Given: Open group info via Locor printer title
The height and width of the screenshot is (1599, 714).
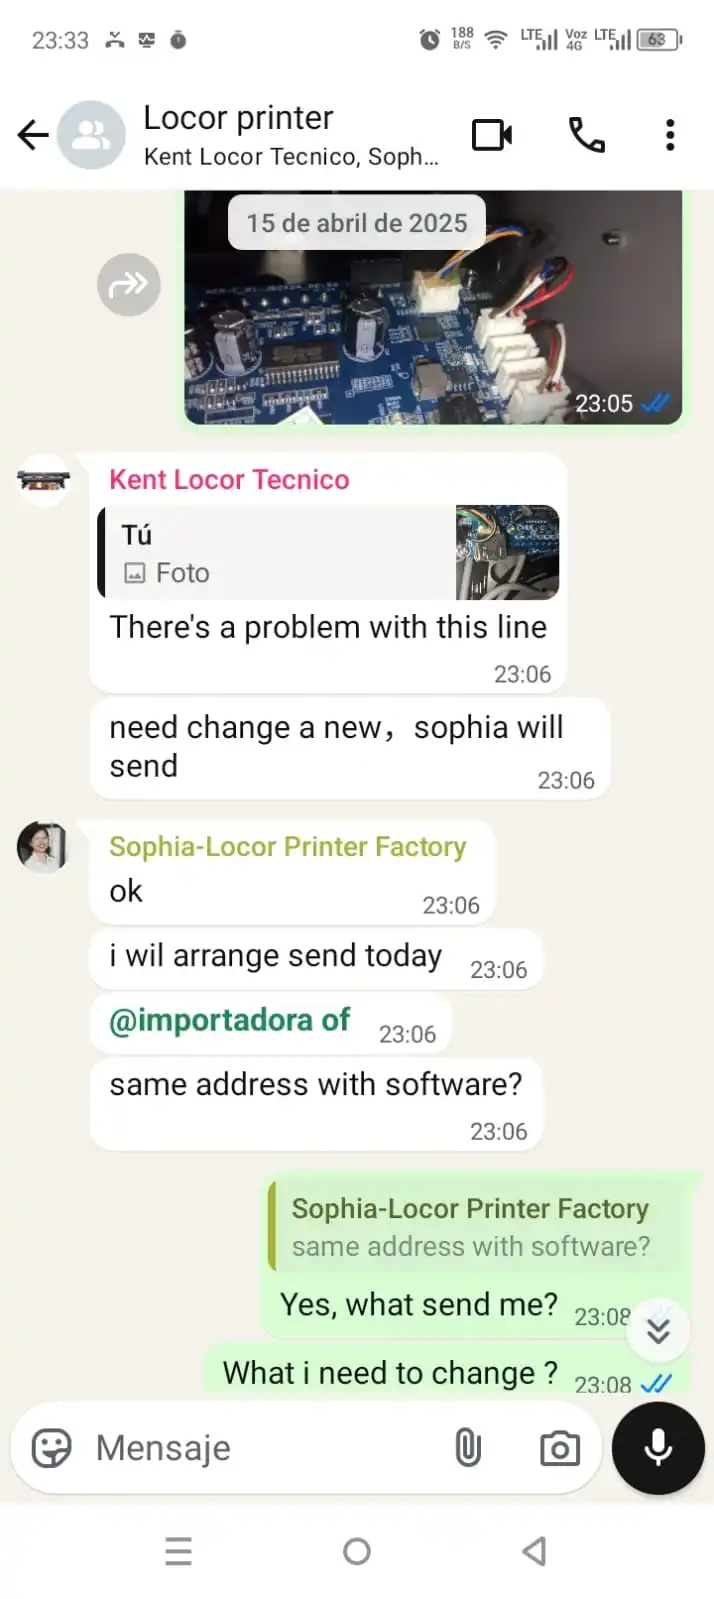Looking at the screenshot, I should click(238, 118).
